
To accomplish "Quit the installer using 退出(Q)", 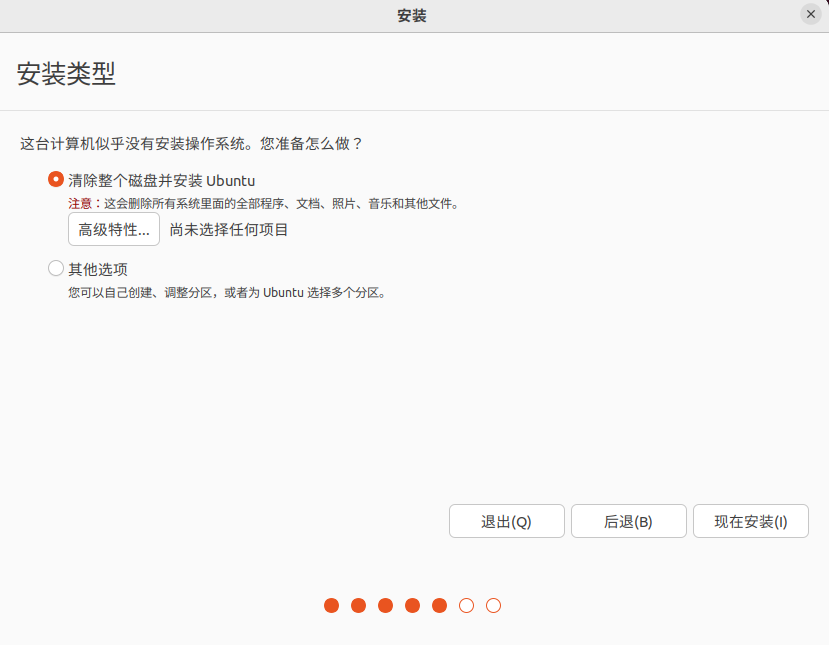I will tap(506, 521).
